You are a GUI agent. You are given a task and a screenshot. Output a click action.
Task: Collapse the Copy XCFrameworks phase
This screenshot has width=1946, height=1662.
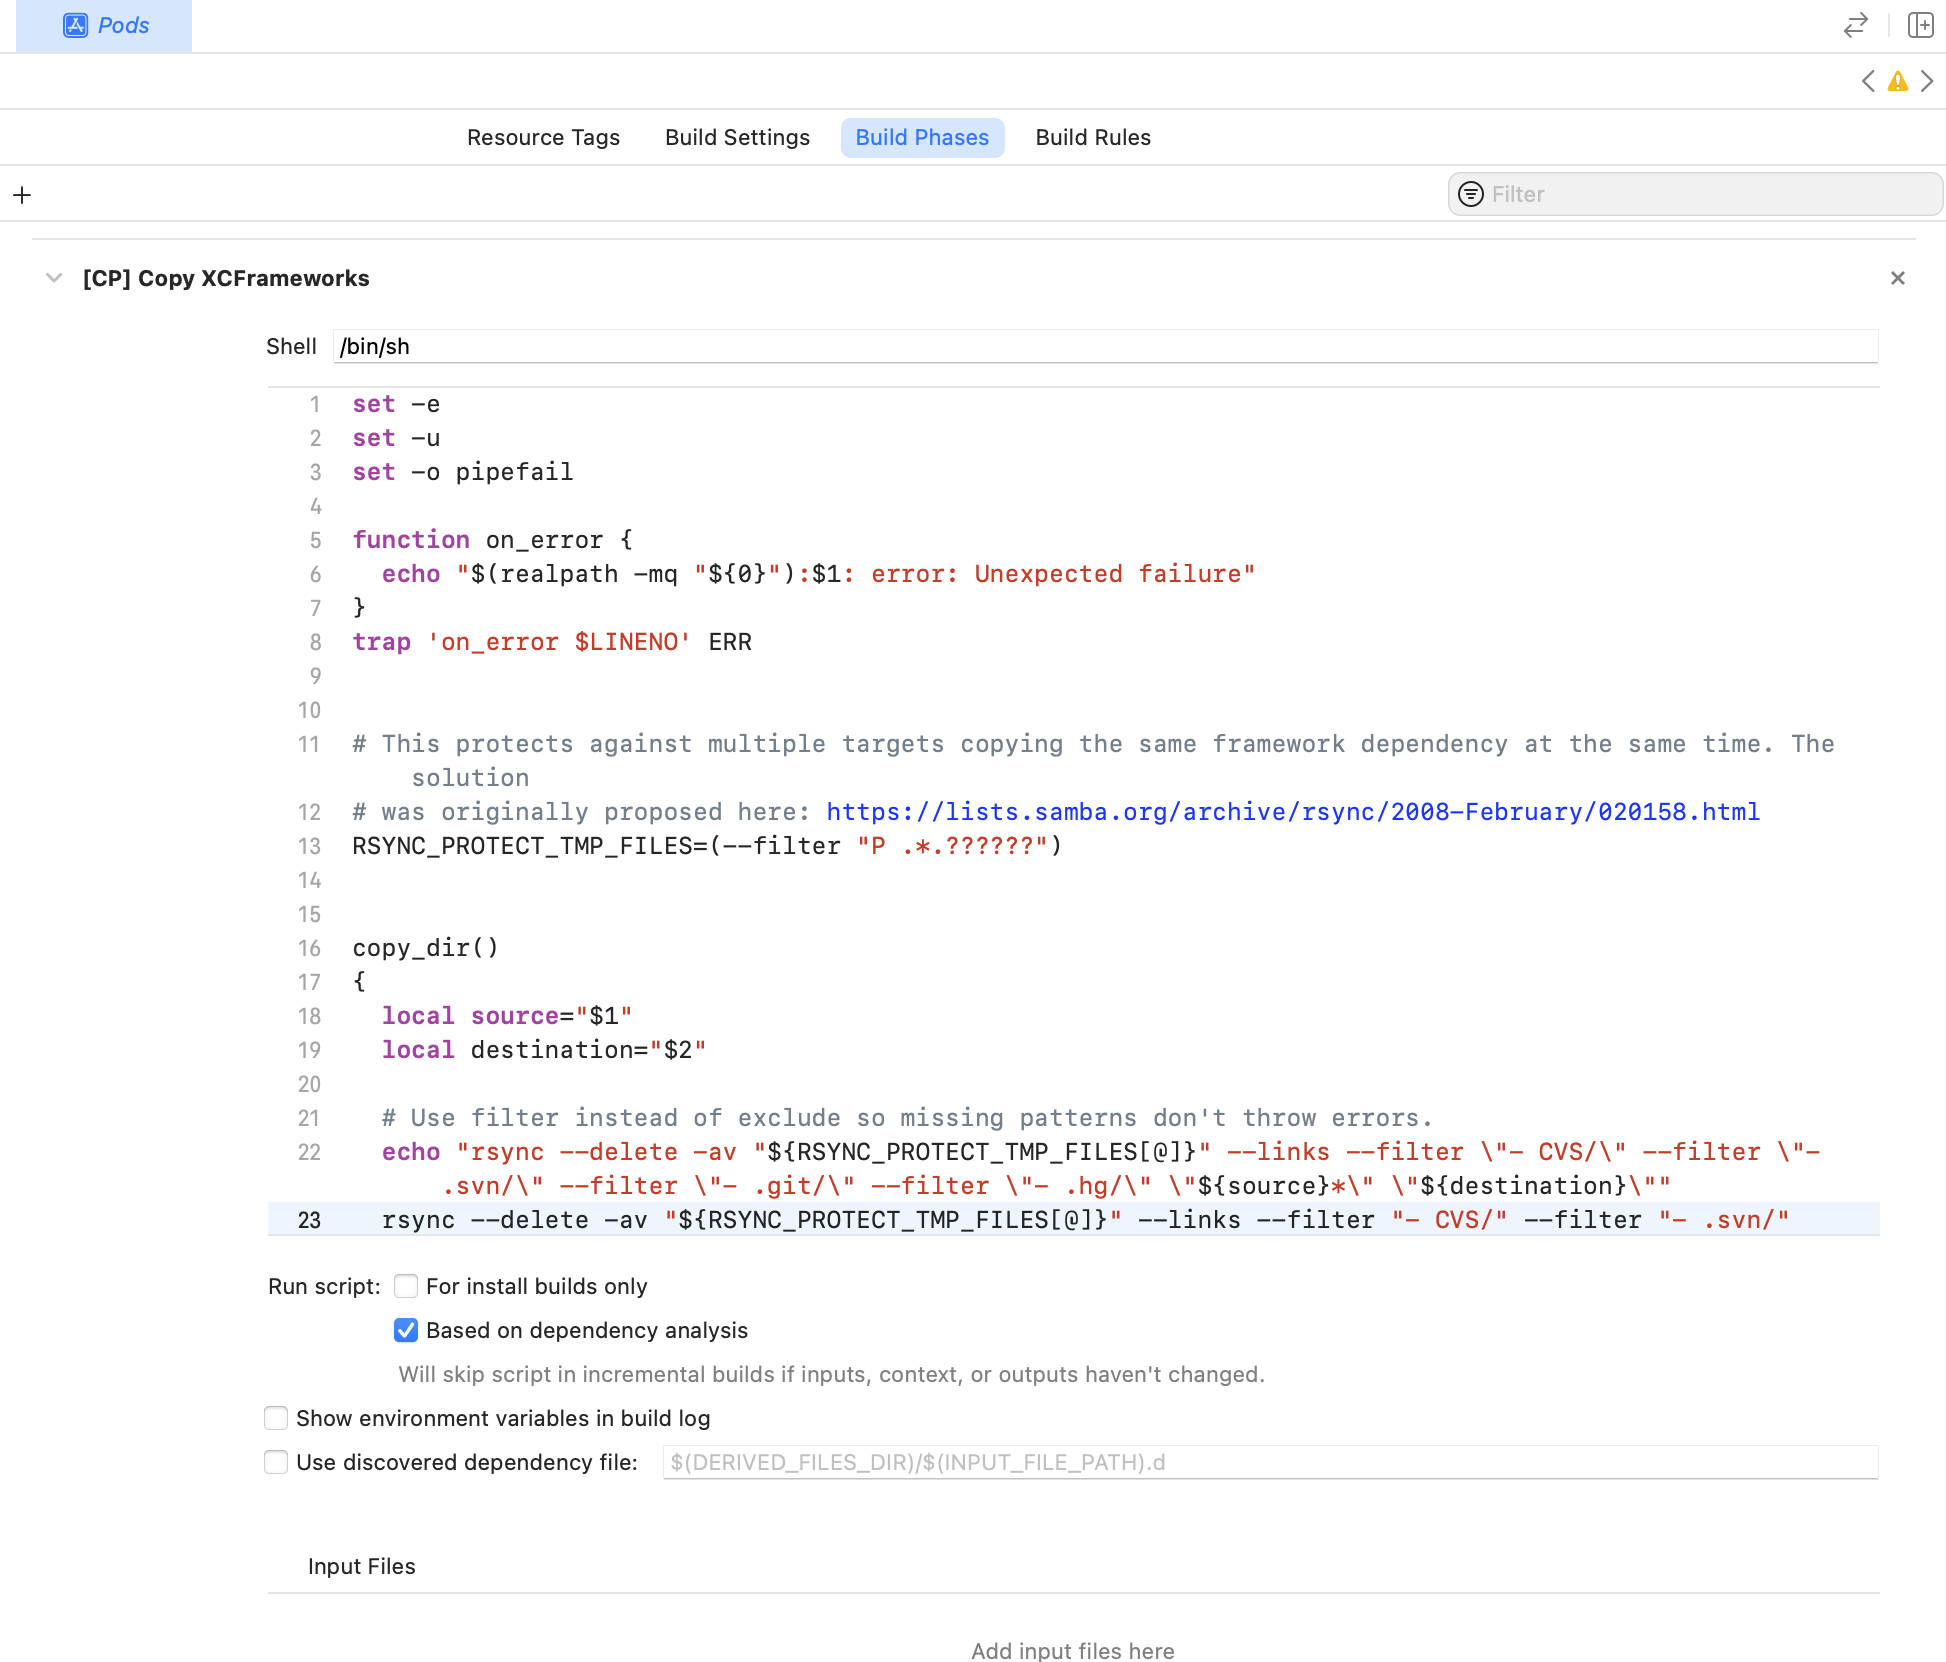(x=54, y=278)
